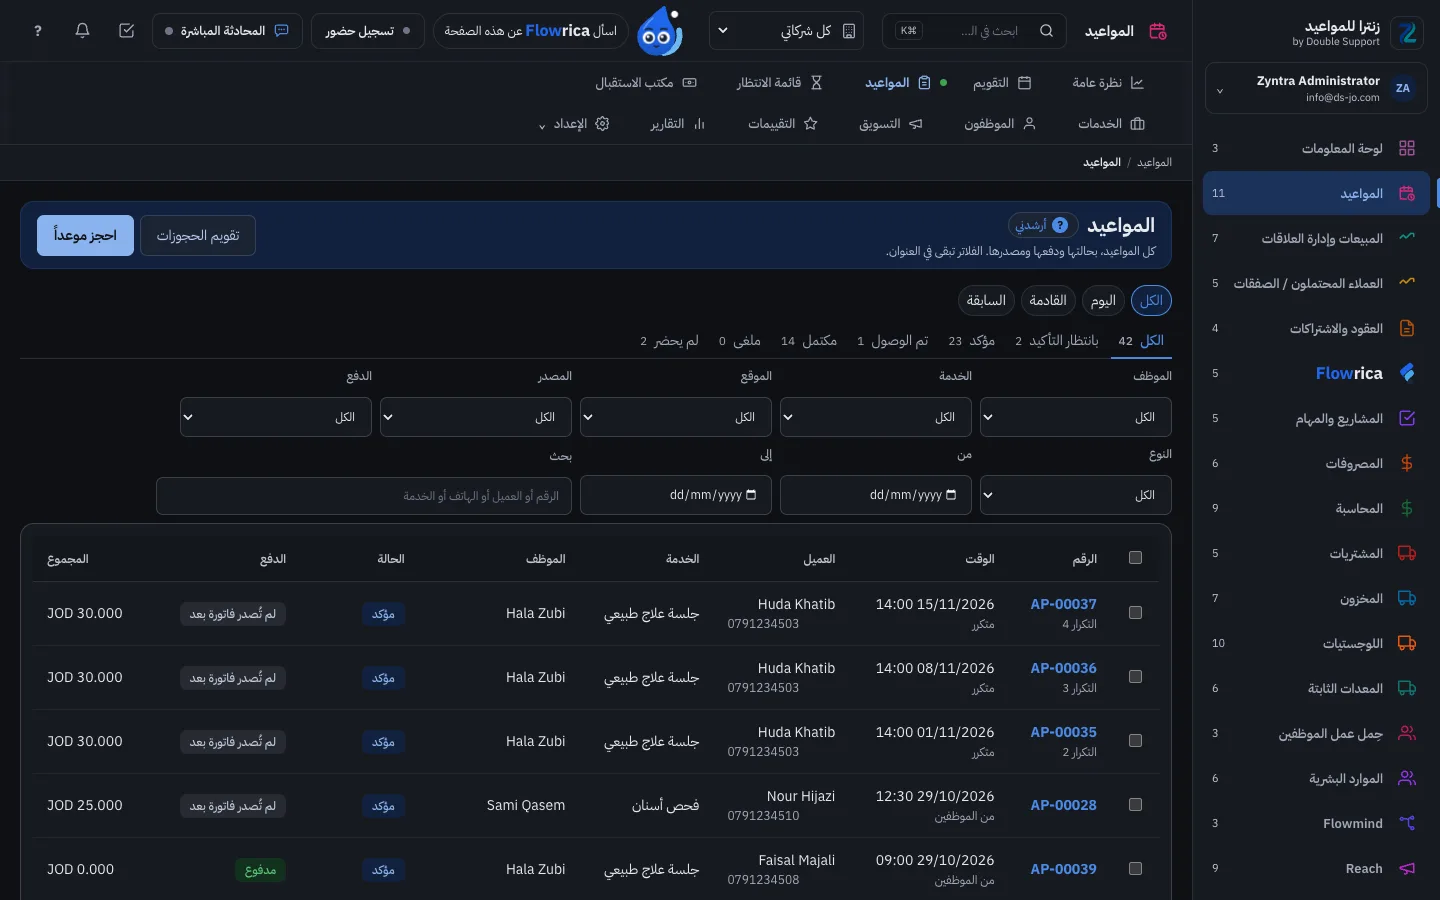Open اللوجستيات logistics sidebar icon

pyautogui.click(x=1407, y=643)
